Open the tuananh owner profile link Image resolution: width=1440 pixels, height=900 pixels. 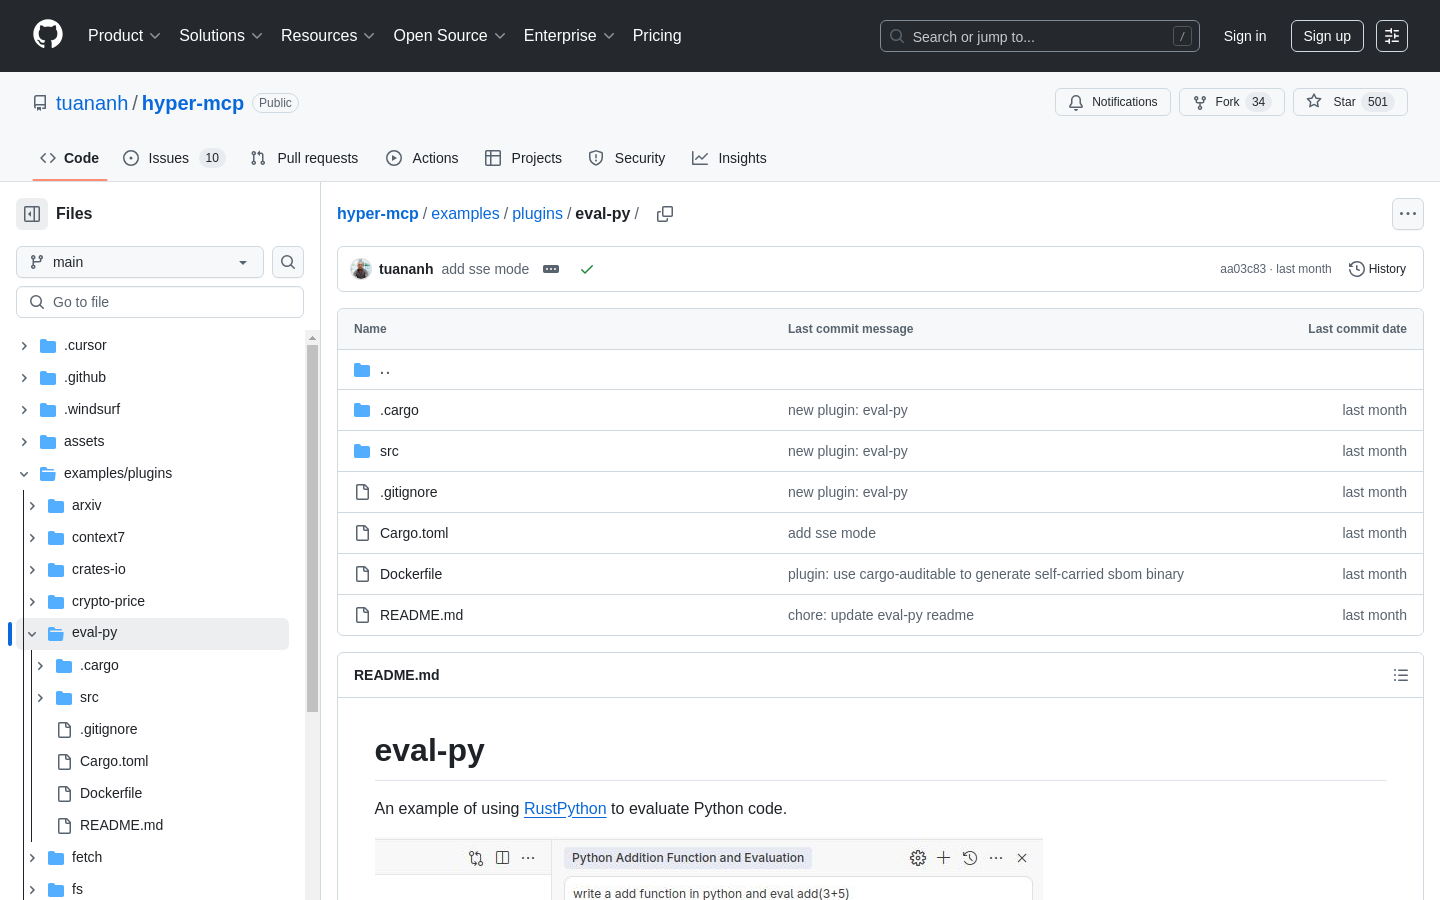(92, 103)
